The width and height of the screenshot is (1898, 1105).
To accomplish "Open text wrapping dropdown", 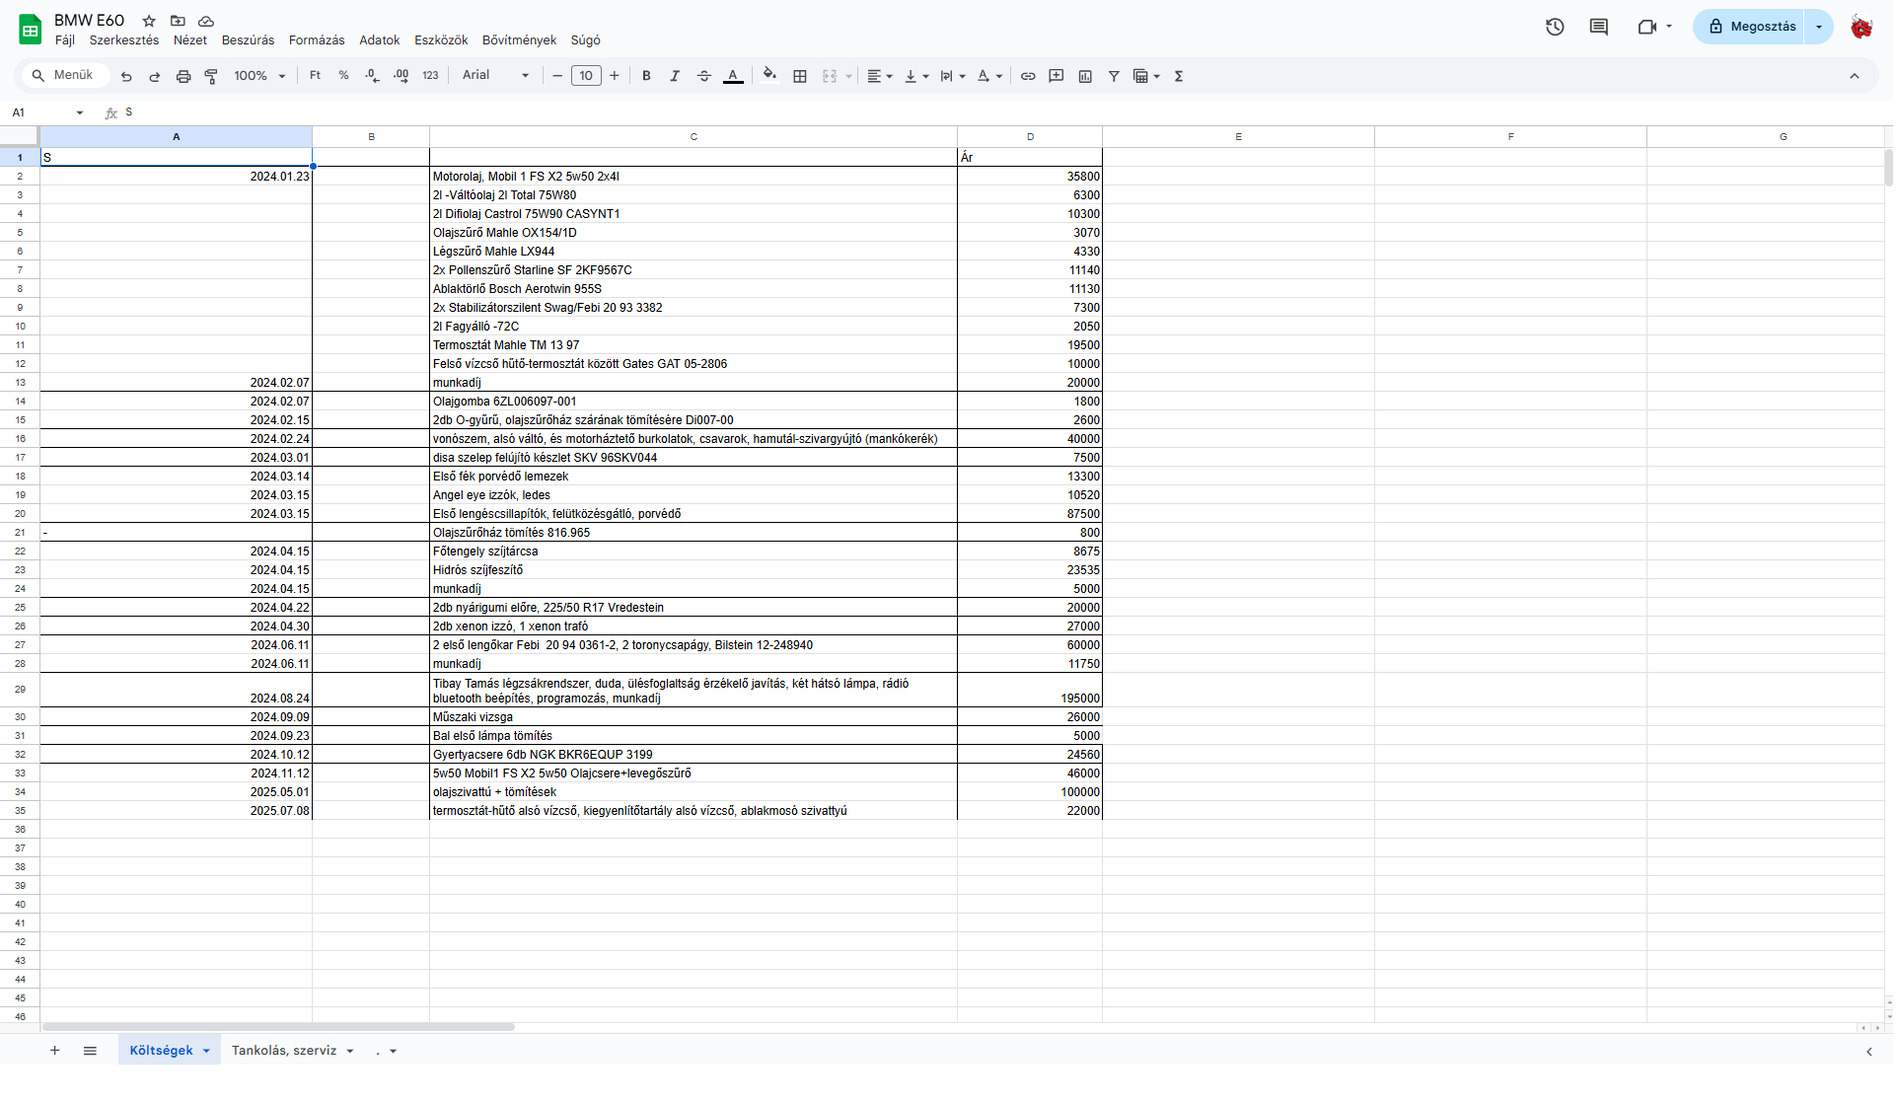I will [953, 76].
